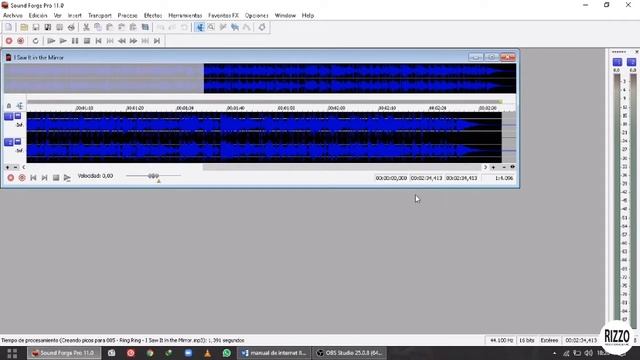Click Rewind in the transport toolbar

pos(122,41)
